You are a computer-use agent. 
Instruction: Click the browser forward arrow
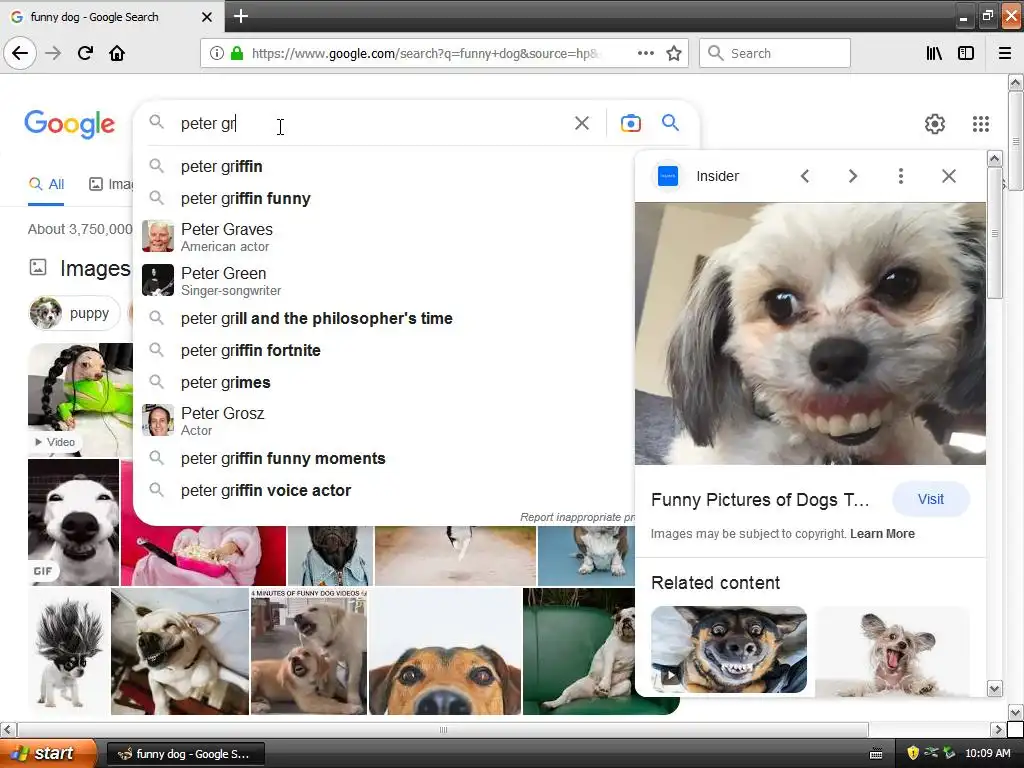pos(53,53)
